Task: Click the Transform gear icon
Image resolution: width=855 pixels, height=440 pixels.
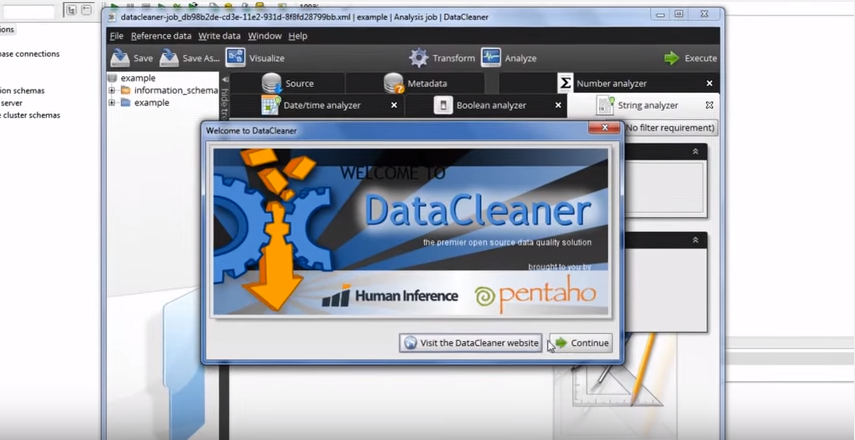Action: pyautogui.click(x=418, y=58)
